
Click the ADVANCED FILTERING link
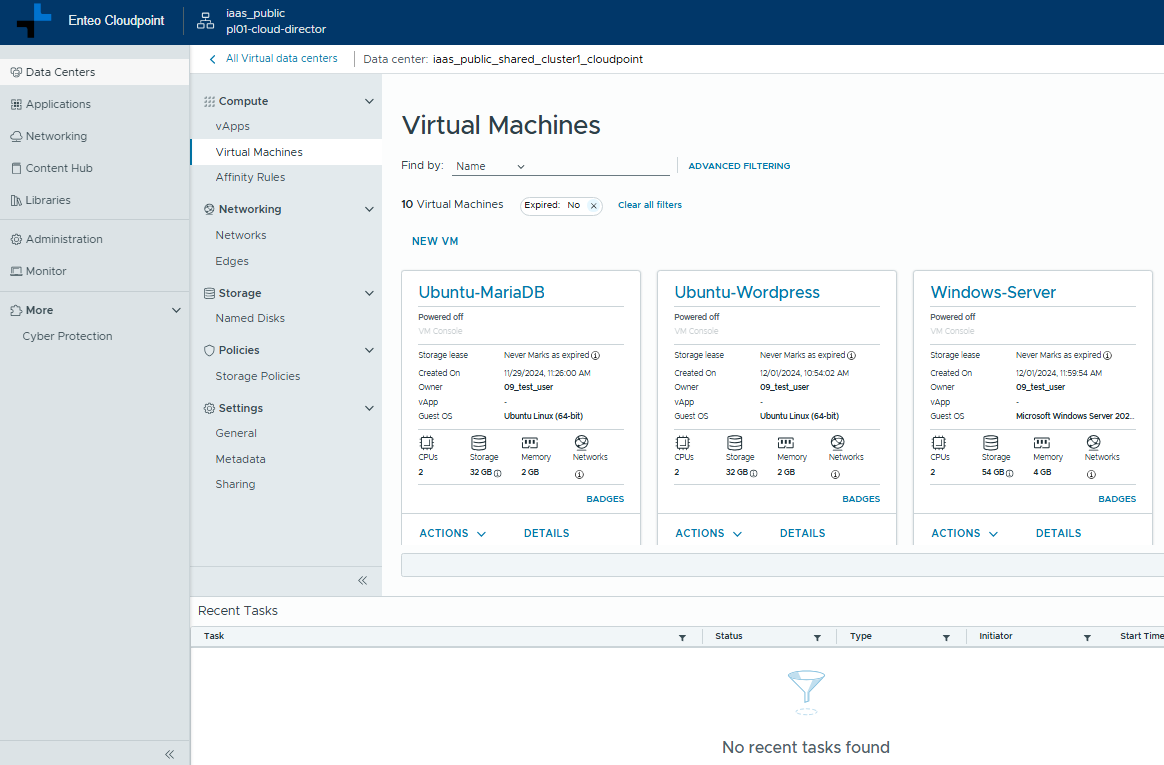click(x=739, y=166)
